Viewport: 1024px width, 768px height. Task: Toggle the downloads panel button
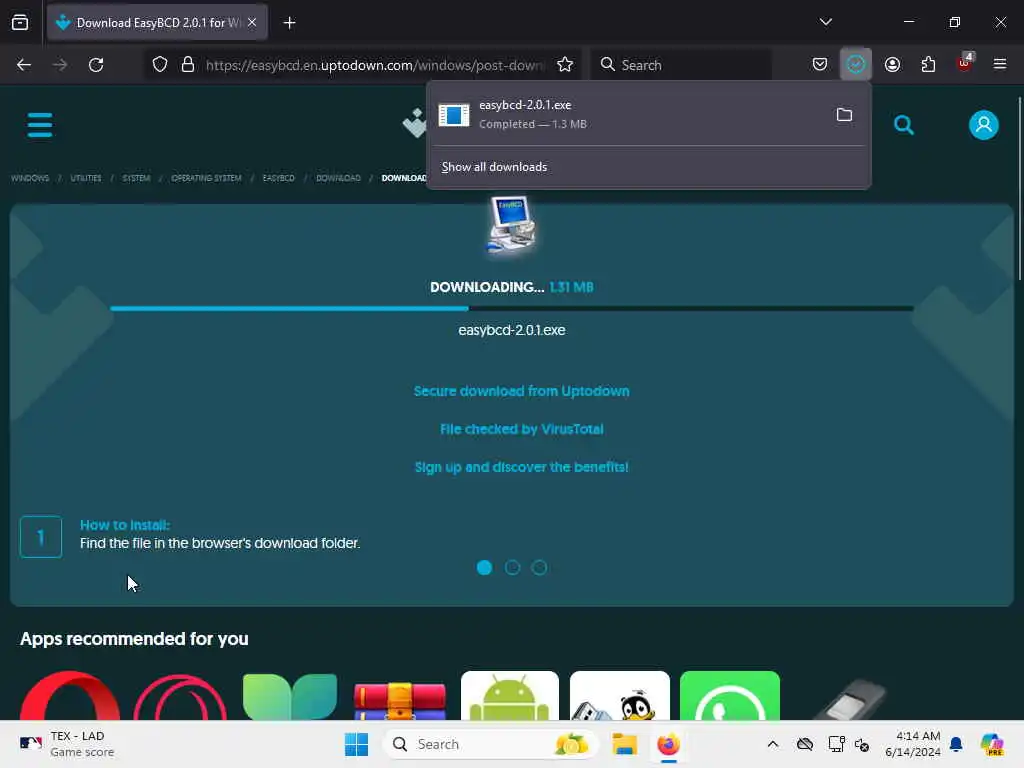click(x=856, y=64)
